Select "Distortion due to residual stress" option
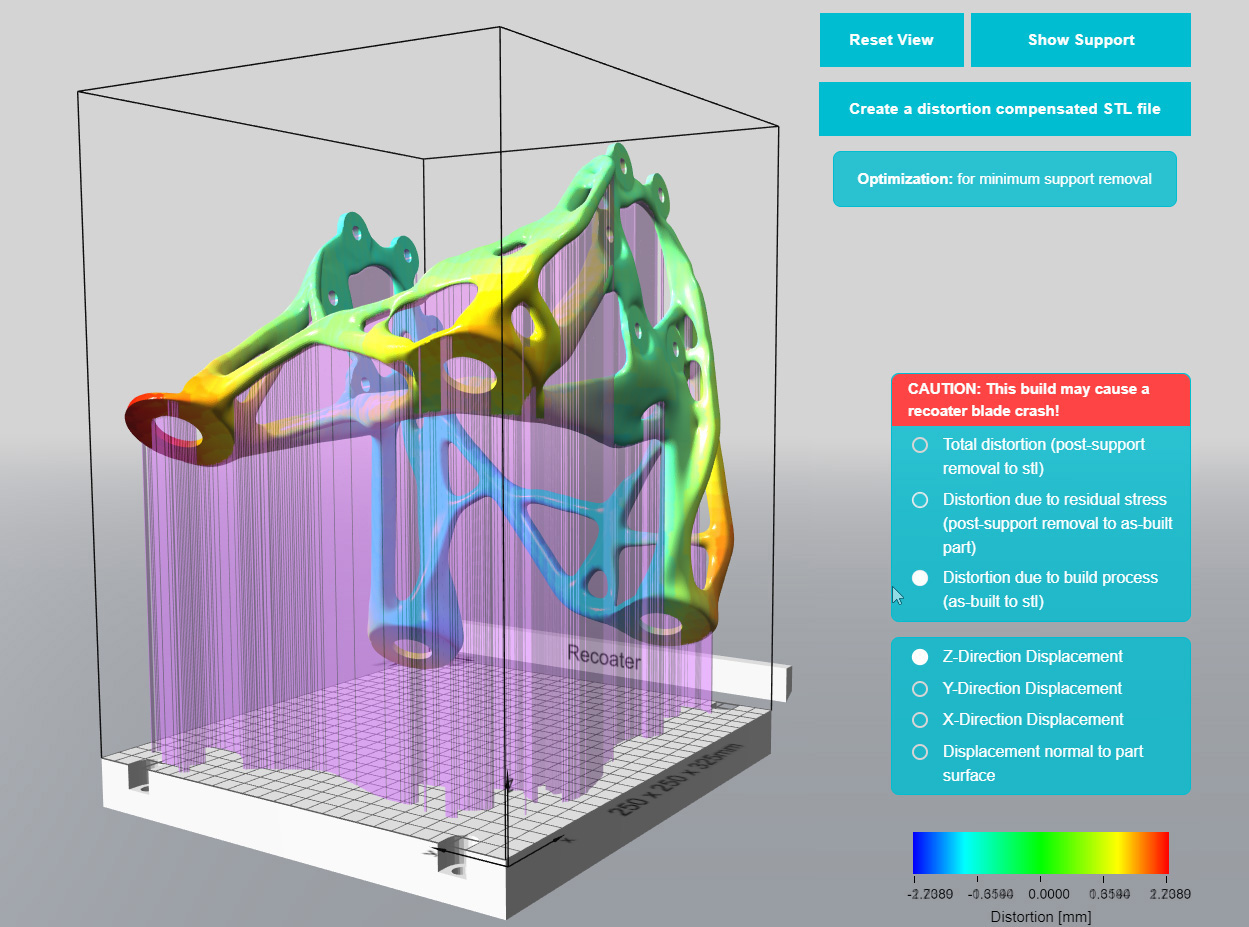Viewport: 1249px width, 927px height. (919, 500)
